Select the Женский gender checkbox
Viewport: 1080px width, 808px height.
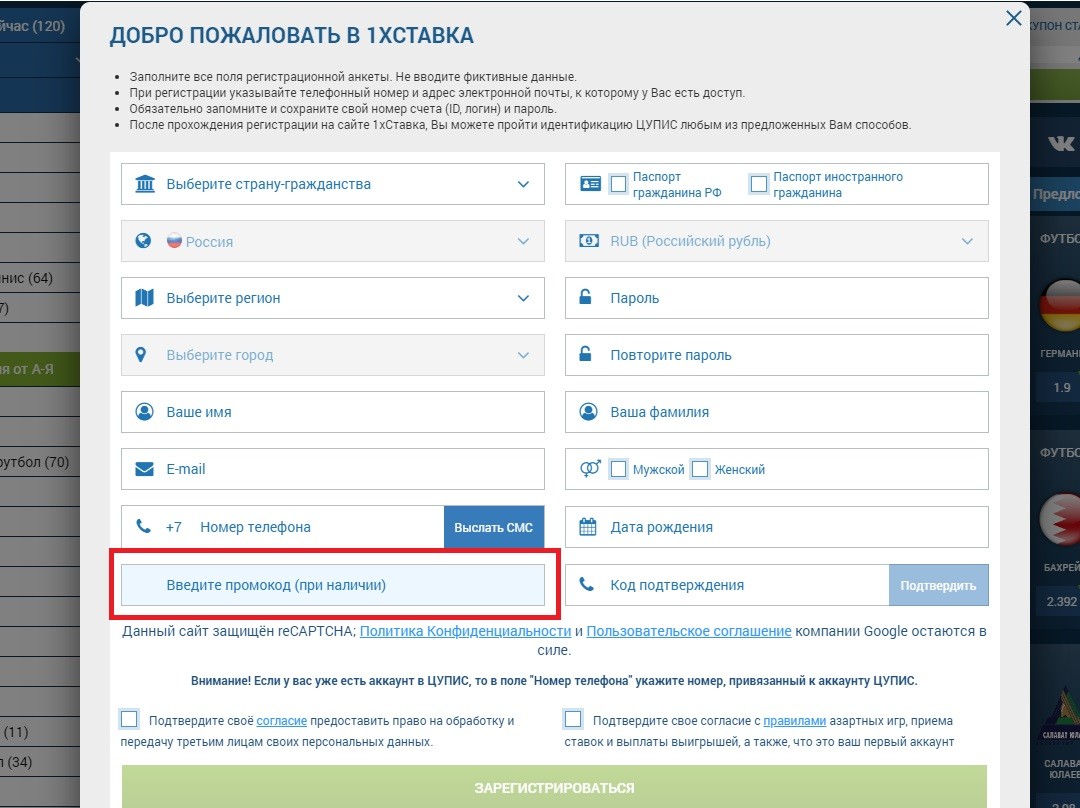[x=700, y=469]
